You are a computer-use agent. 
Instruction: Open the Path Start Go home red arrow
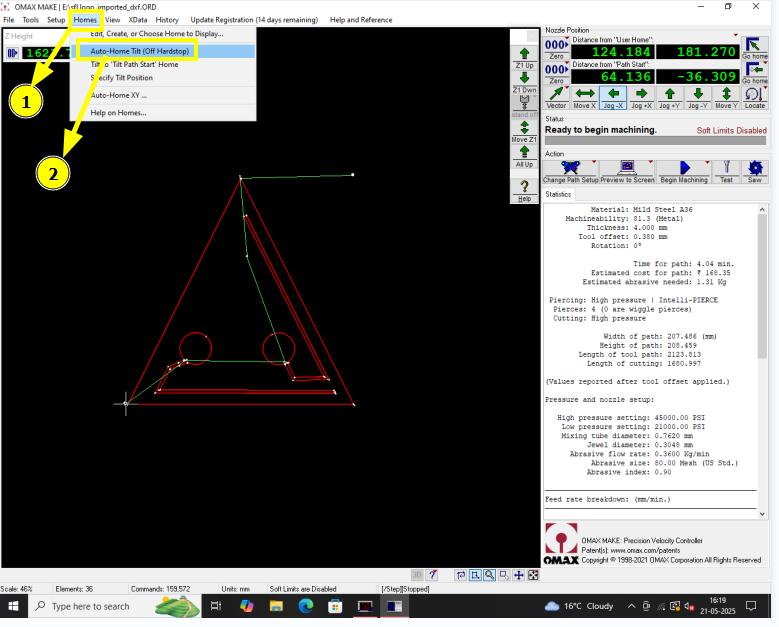[x=765, y=64]
